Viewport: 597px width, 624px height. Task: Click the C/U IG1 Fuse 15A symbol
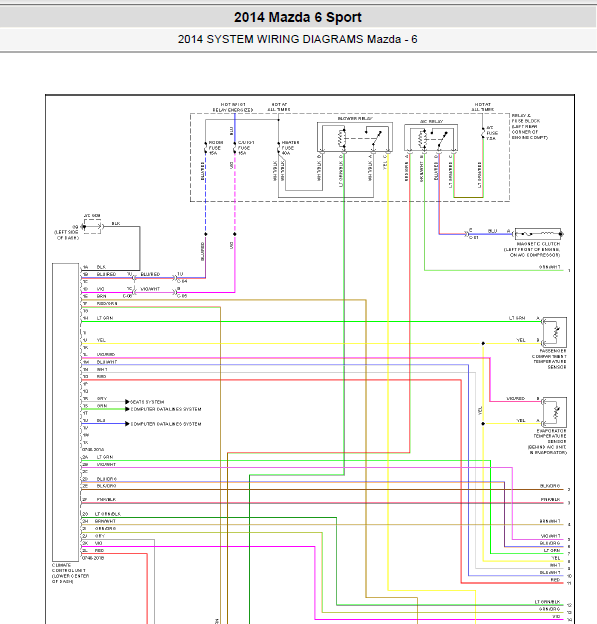pos(235,148)
